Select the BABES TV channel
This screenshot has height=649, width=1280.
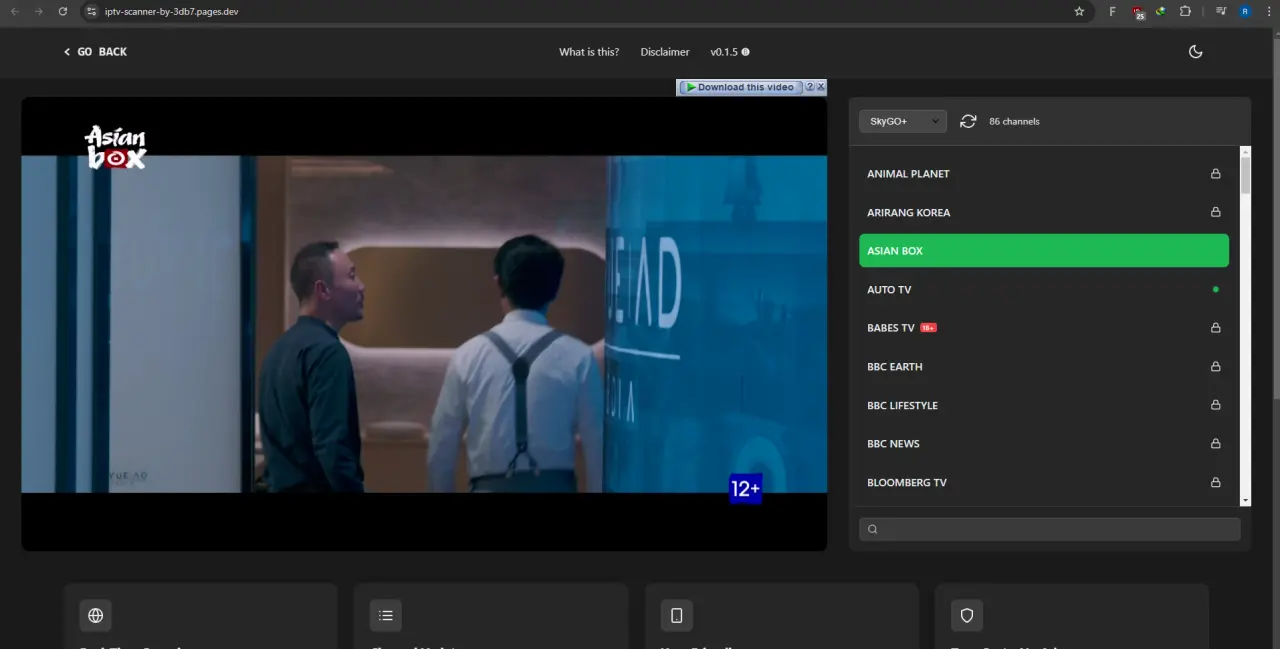point(1044,328)
